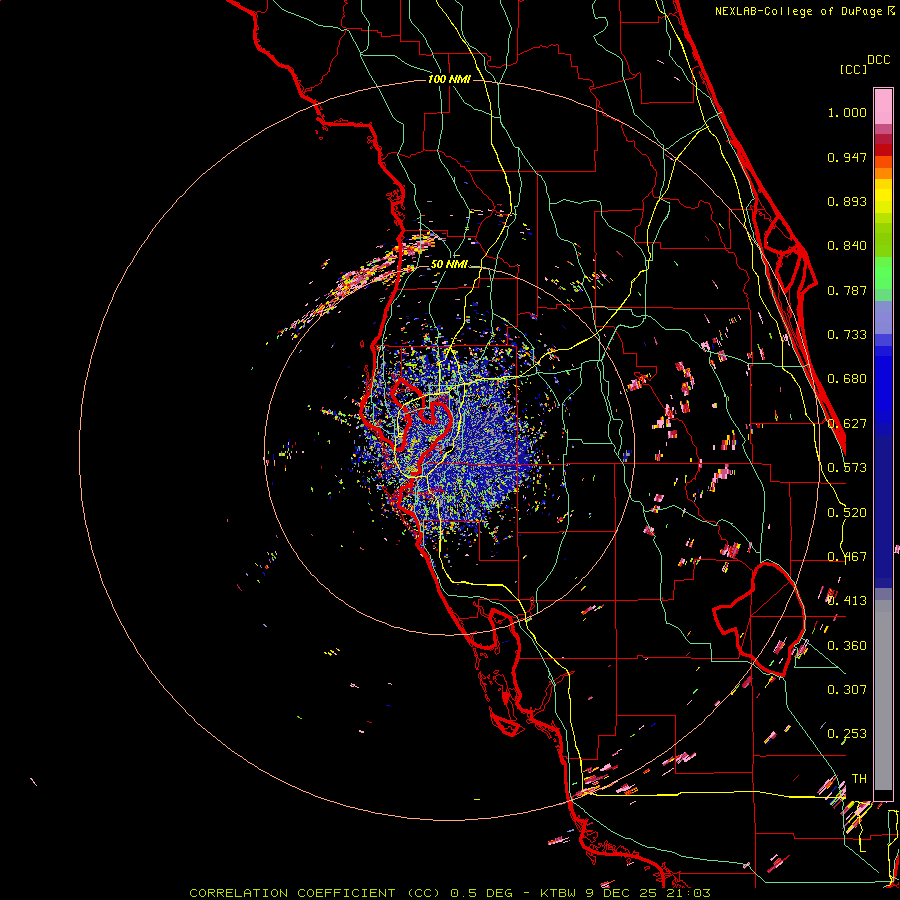The image size is (900, 900).
Task: Pick the dark red swatch in color scale
Action: (883, 150)
